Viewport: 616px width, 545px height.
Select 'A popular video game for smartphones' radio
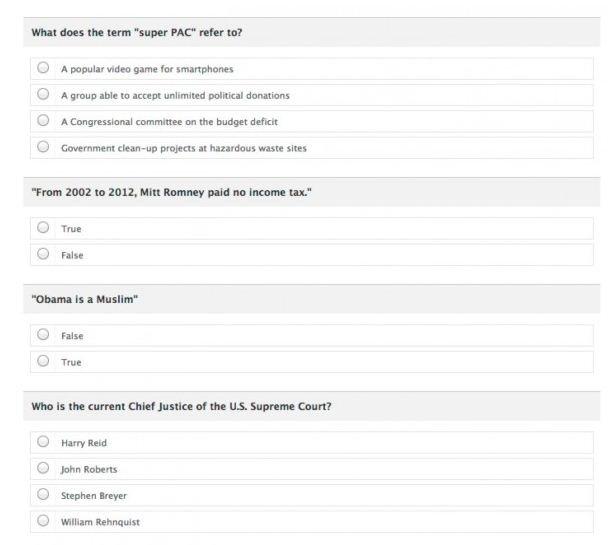[x=43, y=68]
